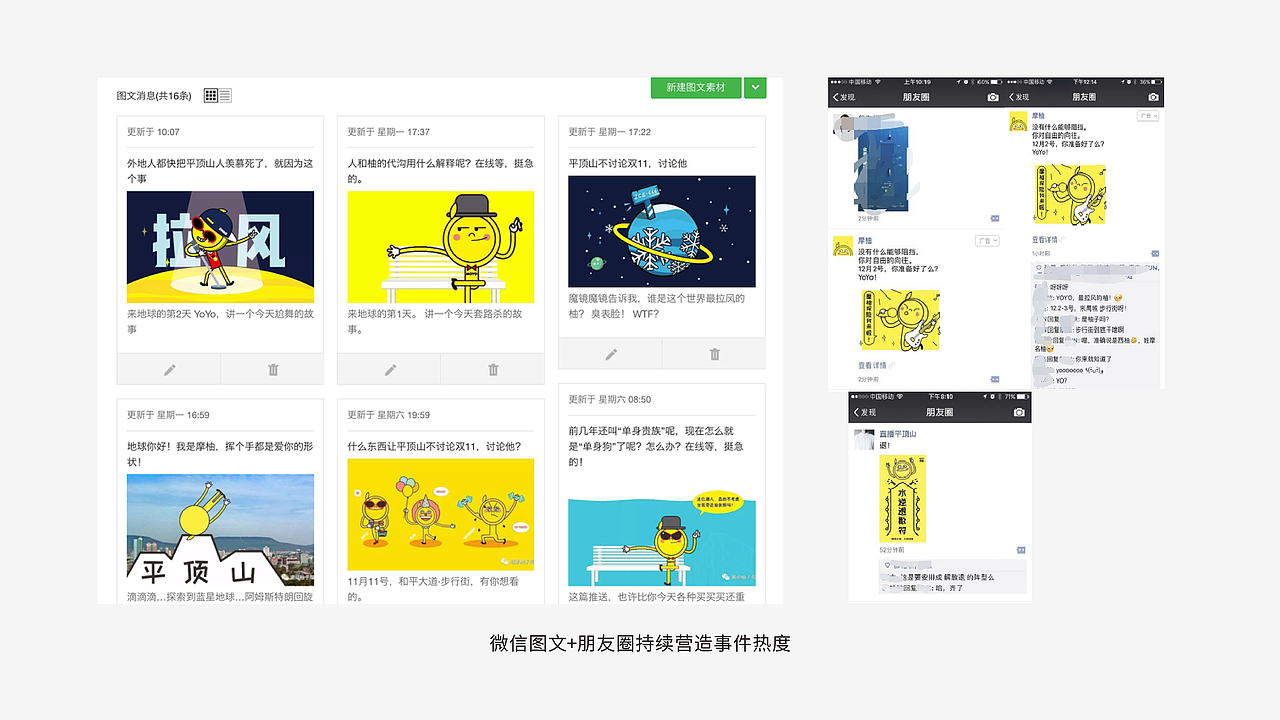Click the yellow 水逆退散符 image post
The height and width of the screenshot is (720, 1280).
(x=903, y=499)
